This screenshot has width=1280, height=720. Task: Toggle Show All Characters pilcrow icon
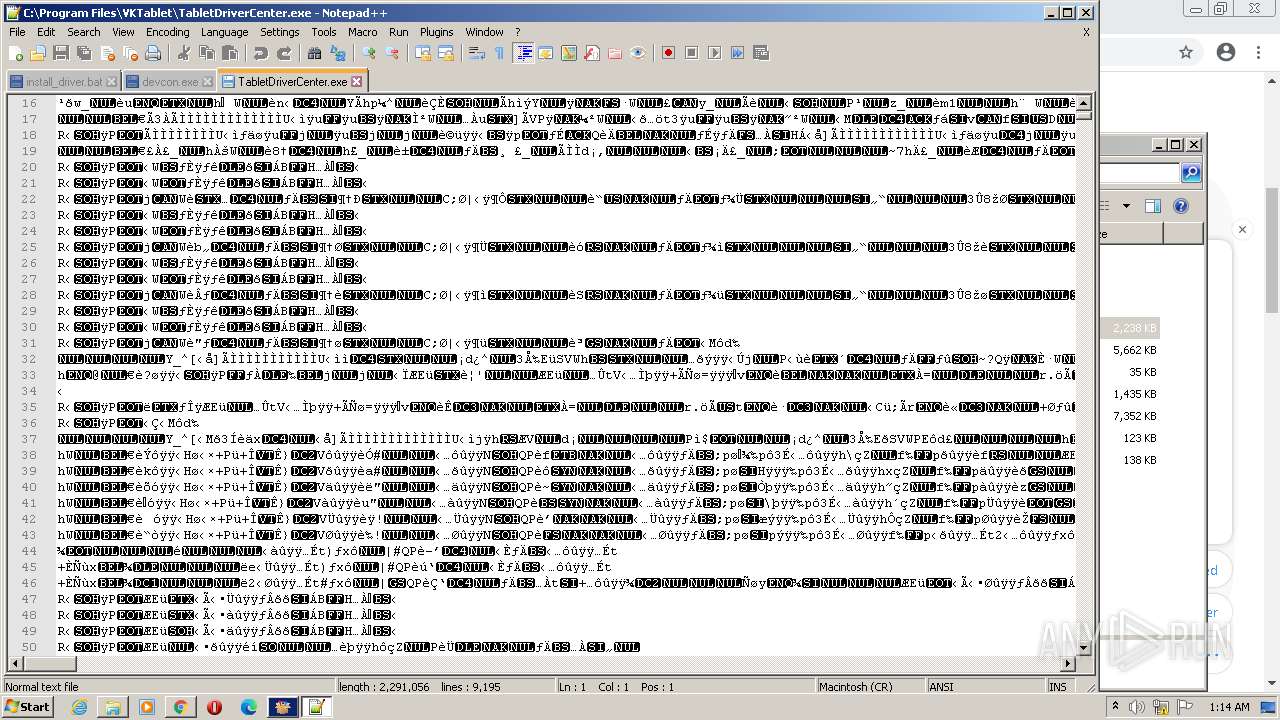pyautogui.click(x=499, y=53)
